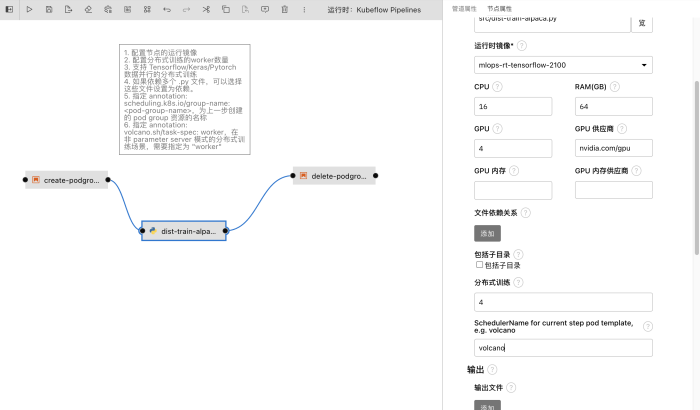Delete selection with the trash icon

[284, 9]
